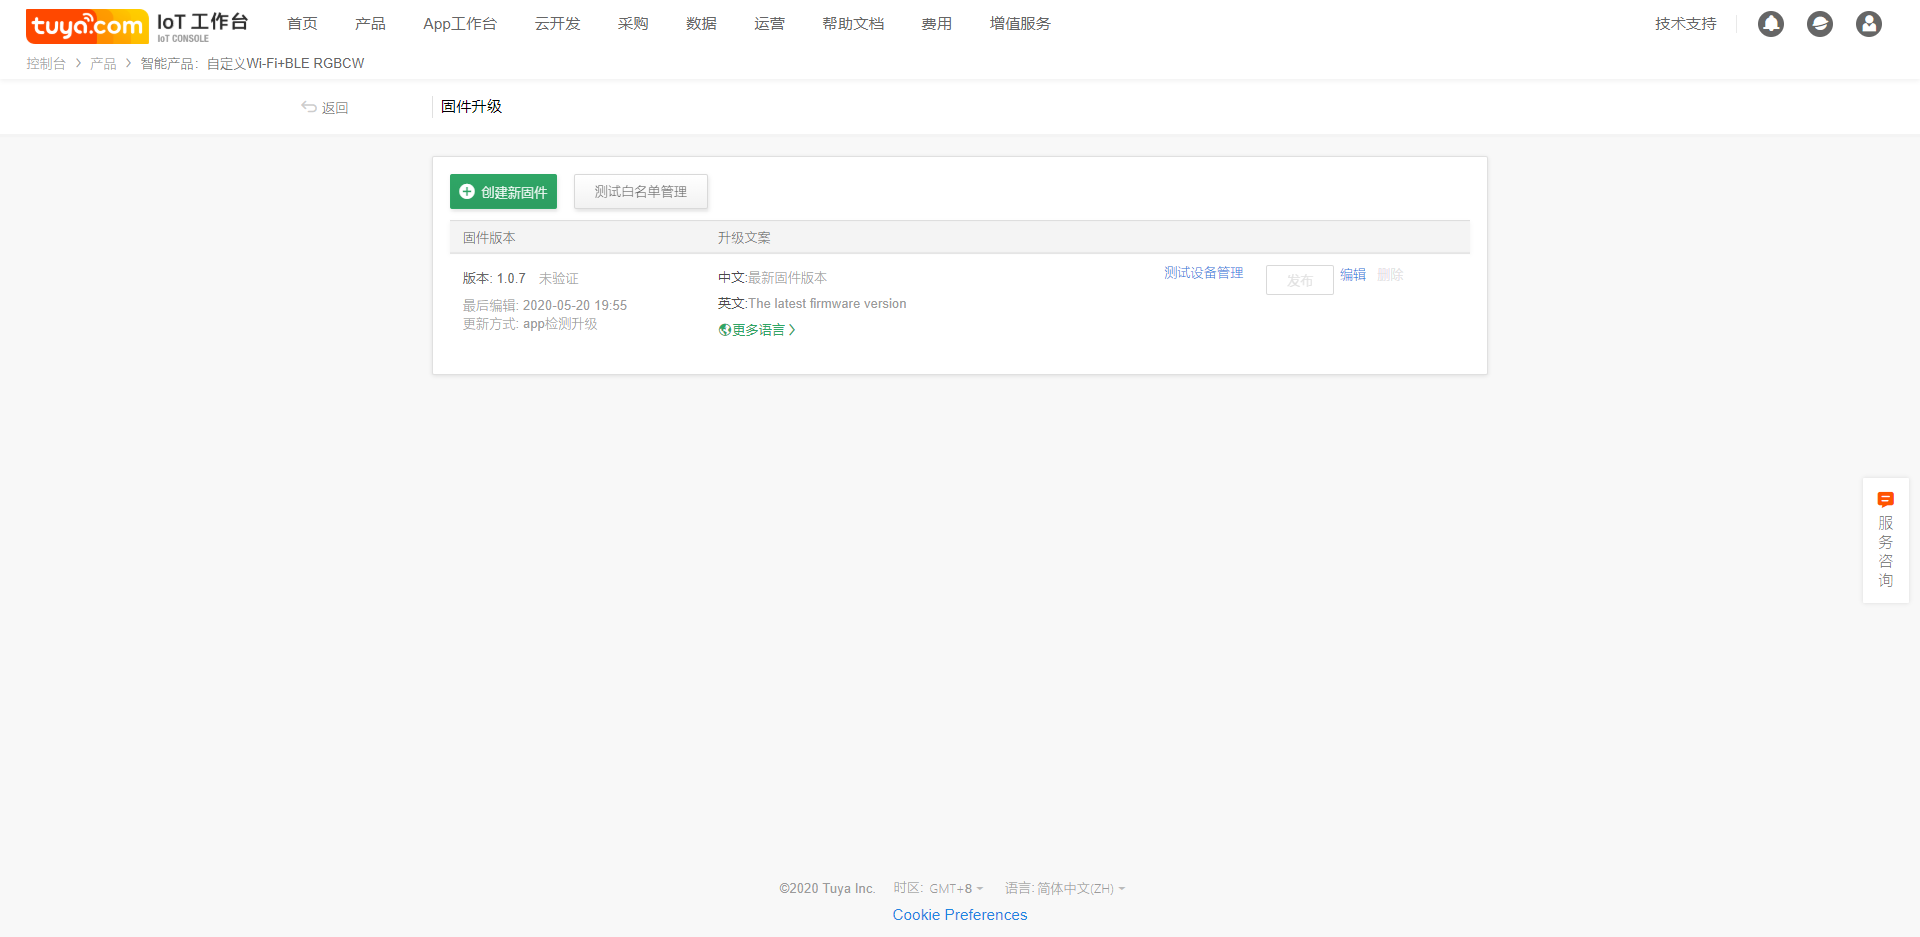Click the 编辑 edit link
Viewport: 1920px width, 937px height.
click(x=1352, y=274)
